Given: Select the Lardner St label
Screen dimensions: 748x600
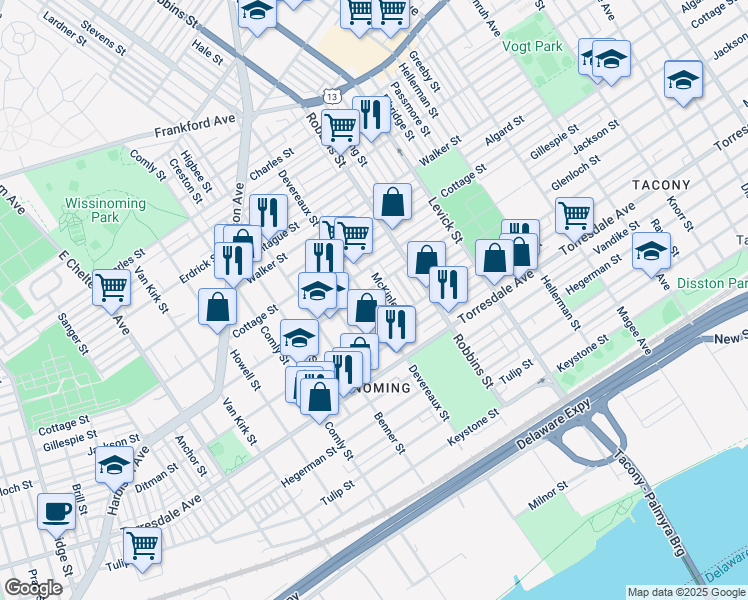Looking at the screenshot, I should (64, 29).
